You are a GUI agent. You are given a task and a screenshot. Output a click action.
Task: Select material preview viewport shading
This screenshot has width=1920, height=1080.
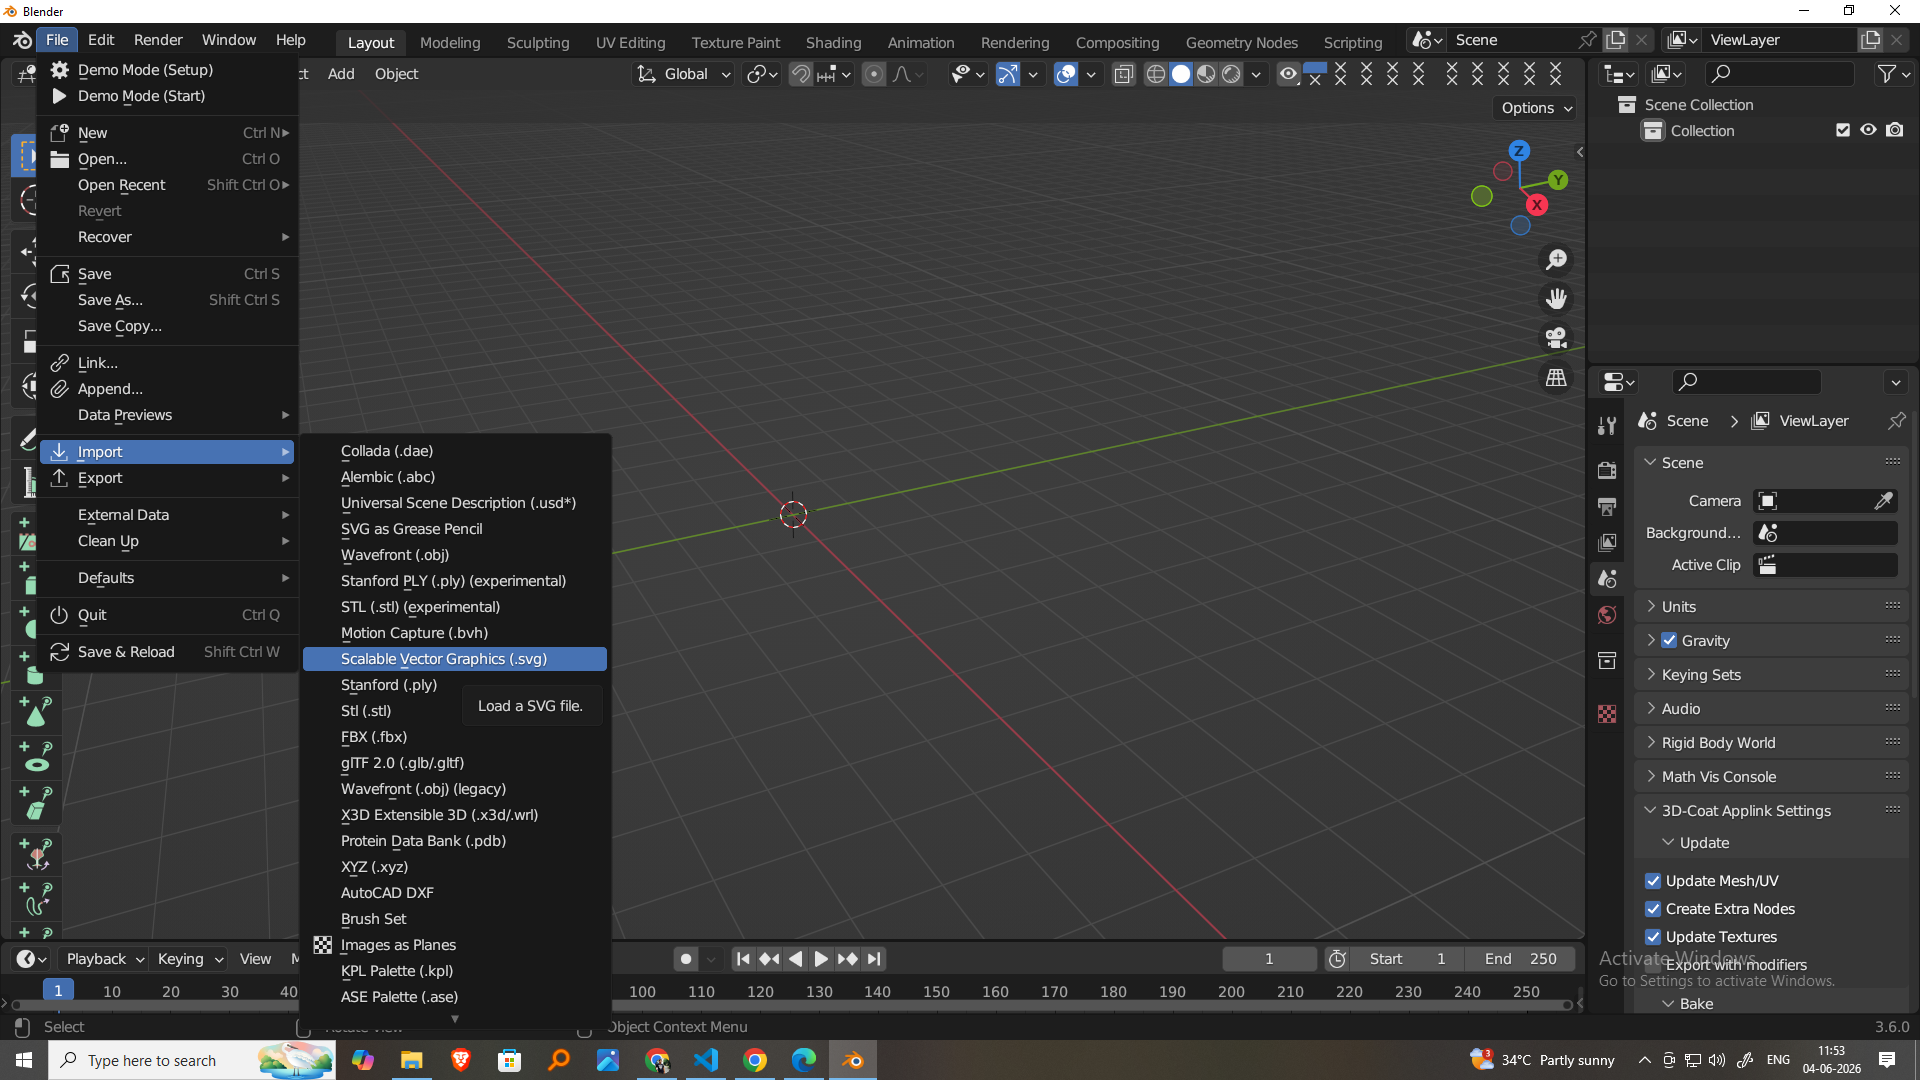coord(1206,74)
